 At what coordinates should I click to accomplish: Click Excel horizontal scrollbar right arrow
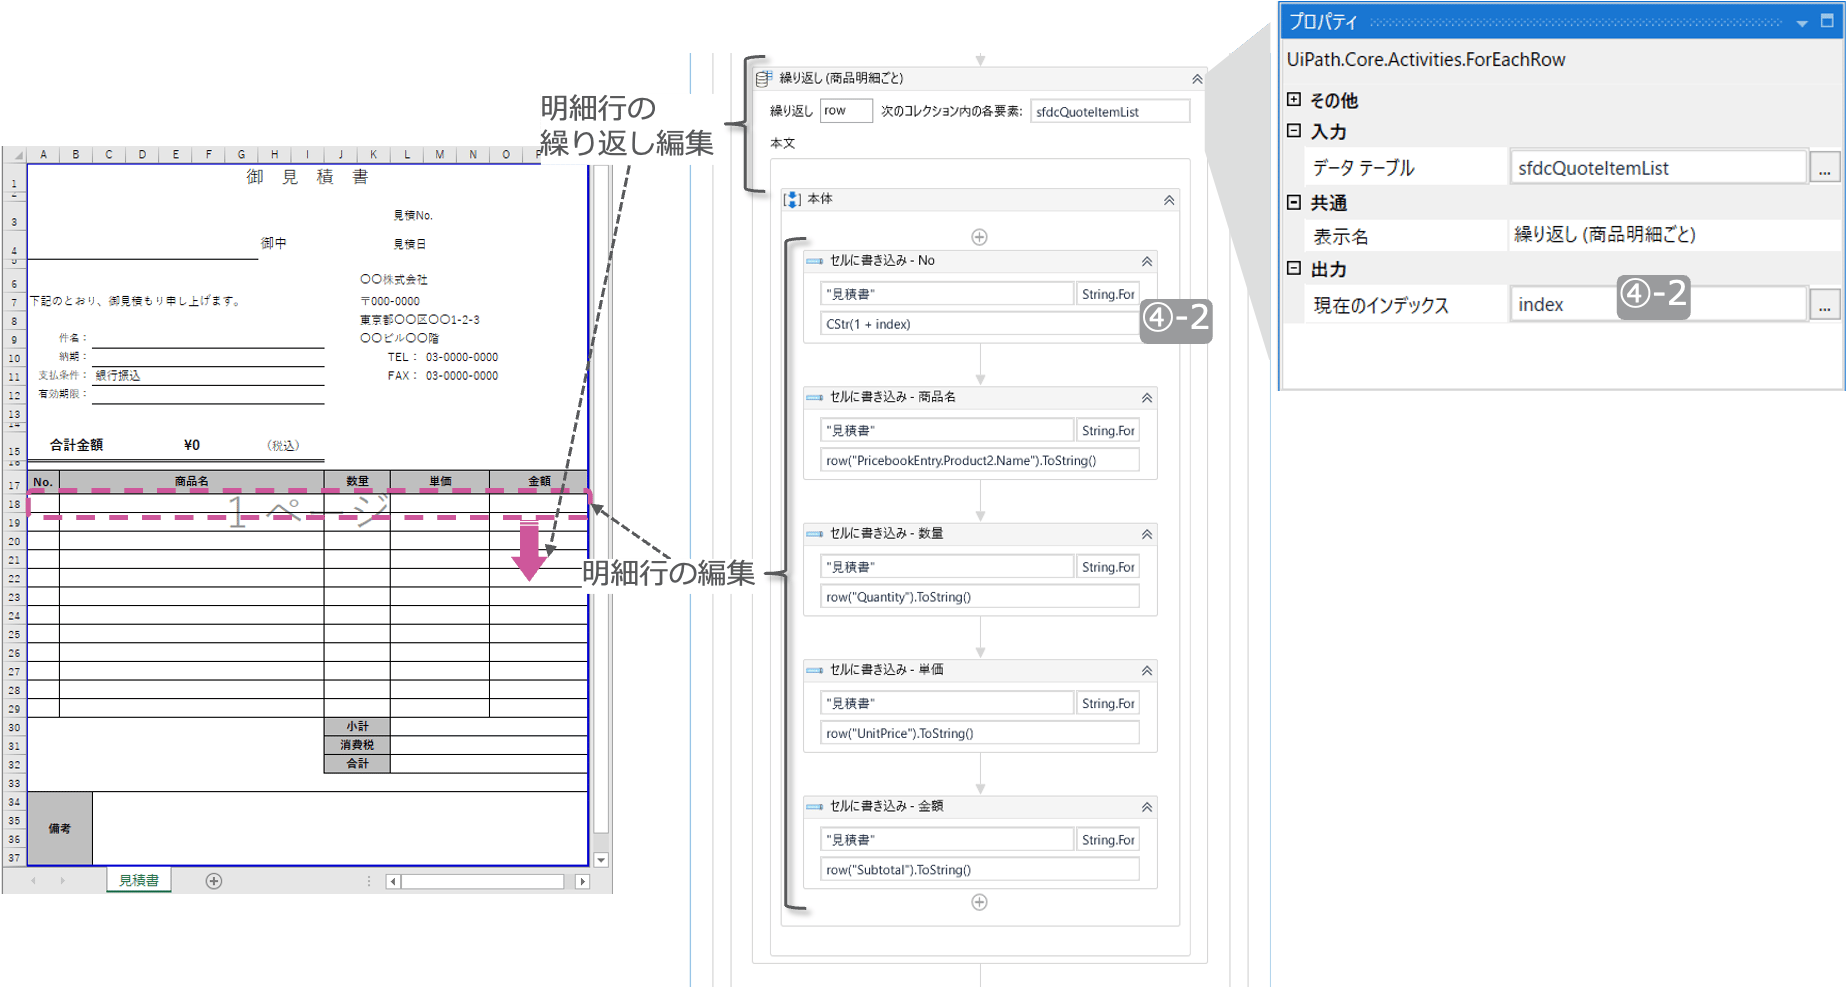[583, 881]
